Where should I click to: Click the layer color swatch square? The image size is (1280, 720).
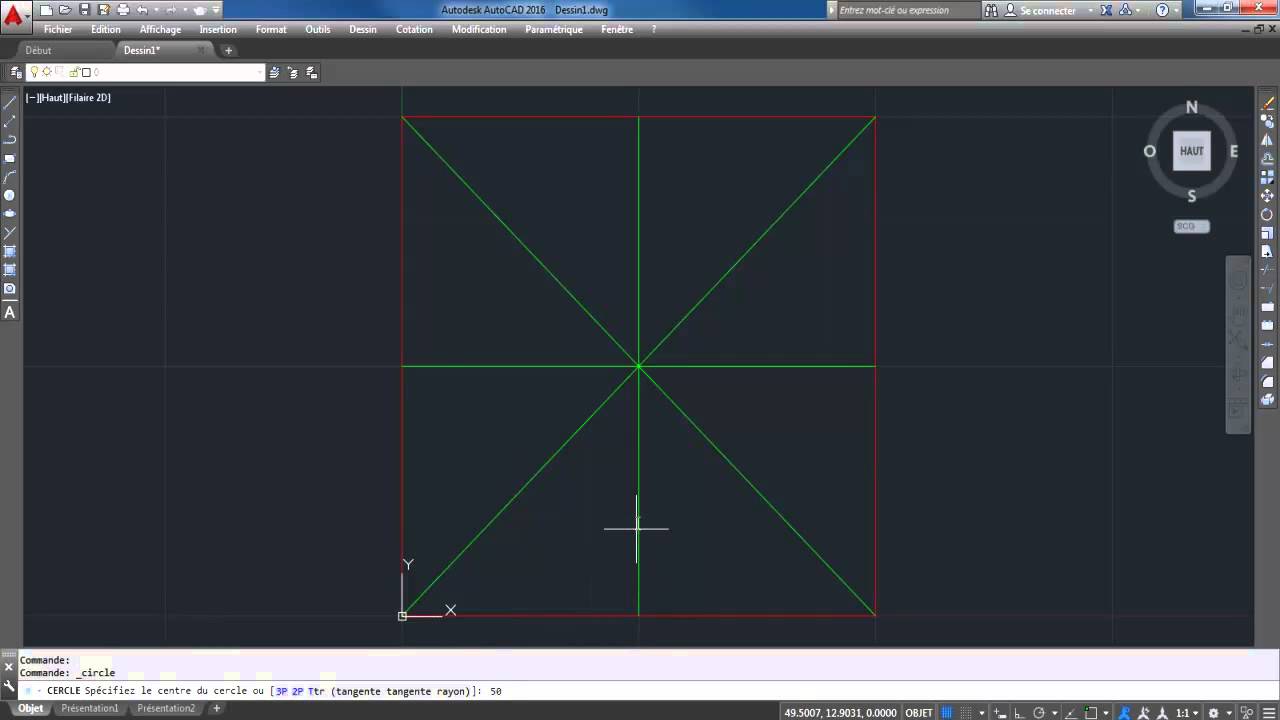(x=86, y=72)
